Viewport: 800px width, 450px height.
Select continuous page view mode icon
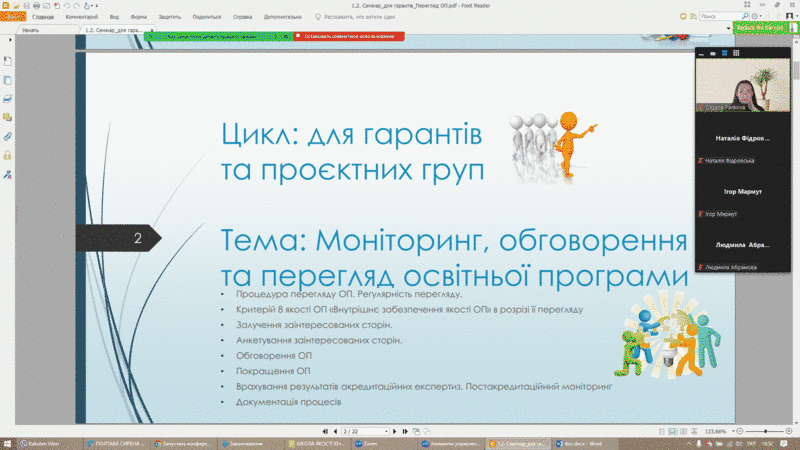coord(672,432)
